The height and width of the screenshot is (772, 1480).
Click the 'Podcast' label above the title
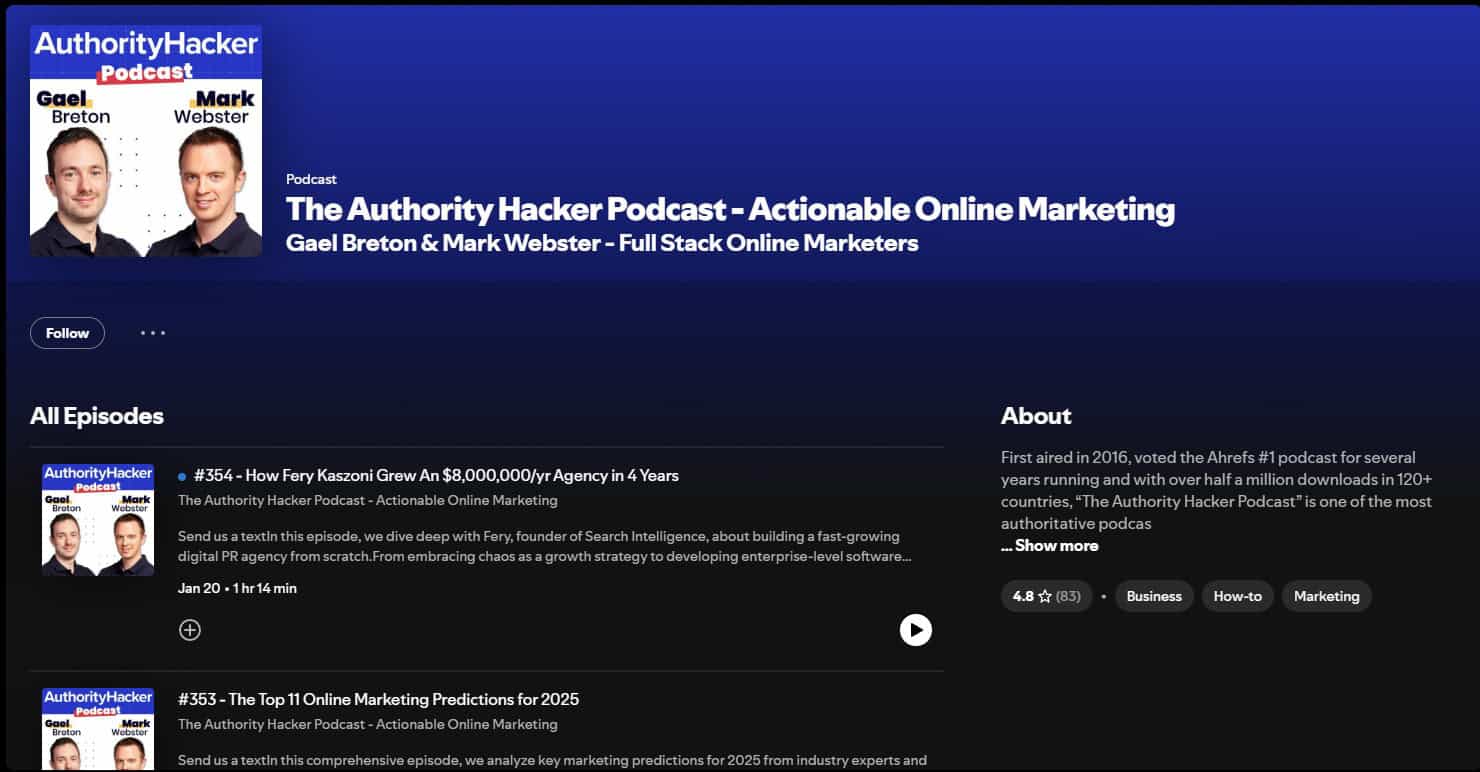tap(311, 179)
